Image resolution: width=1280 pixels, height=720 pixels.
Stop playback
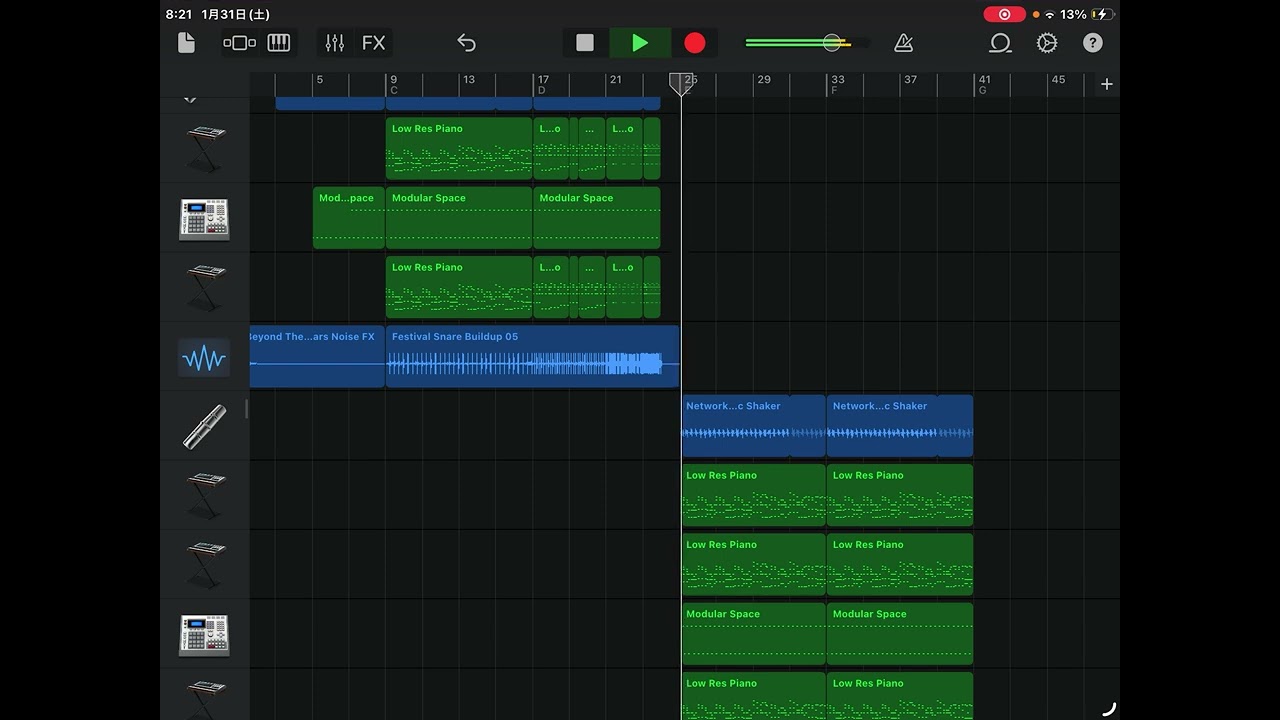pos(585,43)
